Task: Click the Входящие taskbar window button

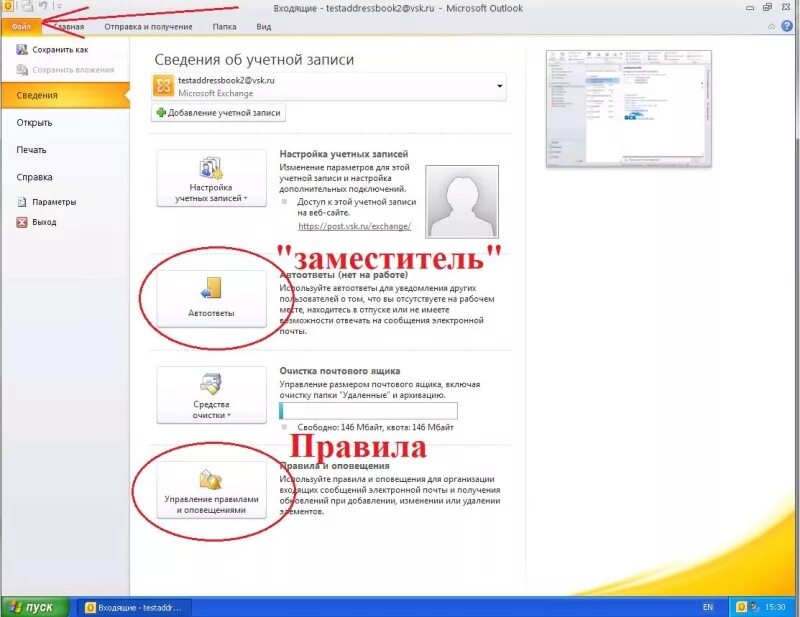Action: click(135, 607)
